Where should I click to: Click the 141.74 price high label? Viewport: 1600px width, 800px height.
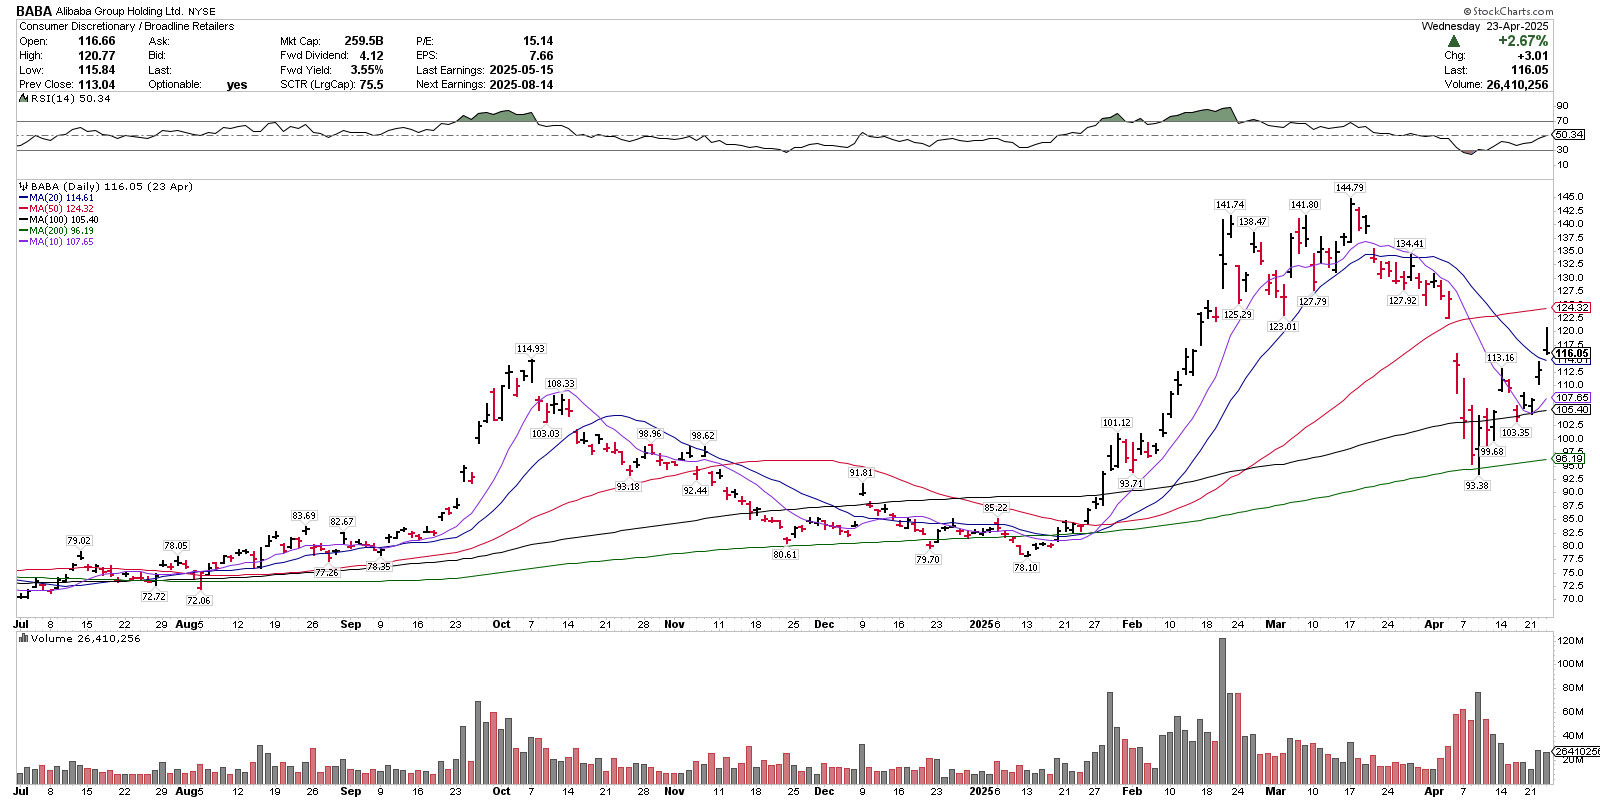tap(1229, 205)
